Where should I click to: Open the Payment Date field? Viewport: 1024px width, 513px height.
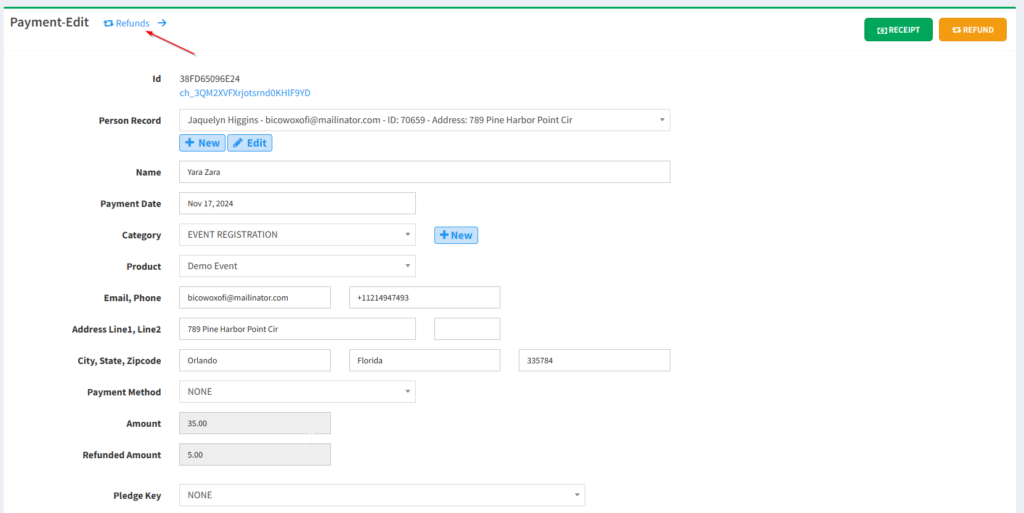tap(297, 203)
